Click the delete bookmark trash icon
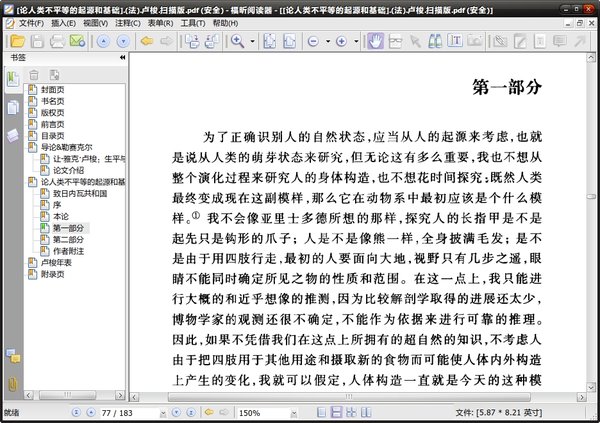The image size is (600, 423). pos(32,74)
